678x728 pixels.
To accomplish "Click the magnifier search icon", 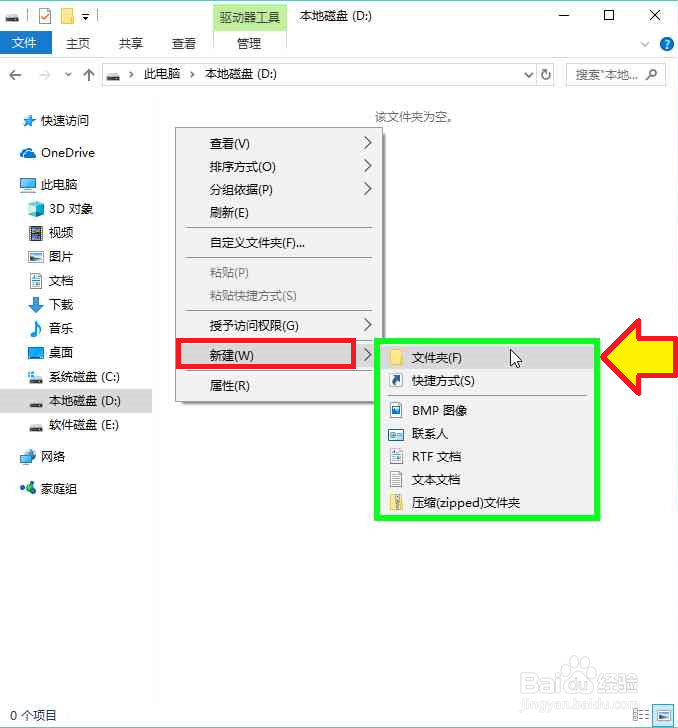I will point(652,74).
